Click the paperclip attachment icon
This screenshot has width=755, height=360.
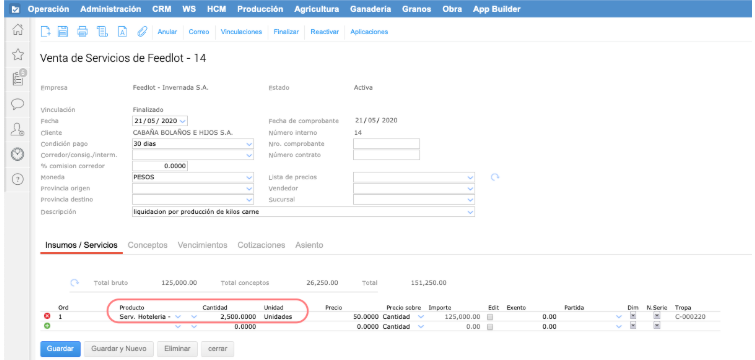point(142,32)
